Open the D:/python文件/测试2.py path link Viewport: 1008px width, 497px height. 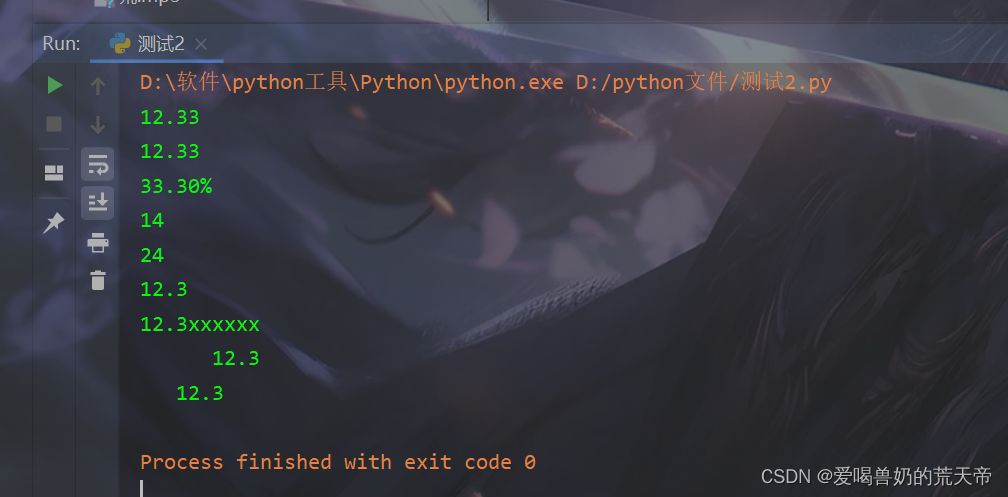pyautogui.click(x=704, y=82)
